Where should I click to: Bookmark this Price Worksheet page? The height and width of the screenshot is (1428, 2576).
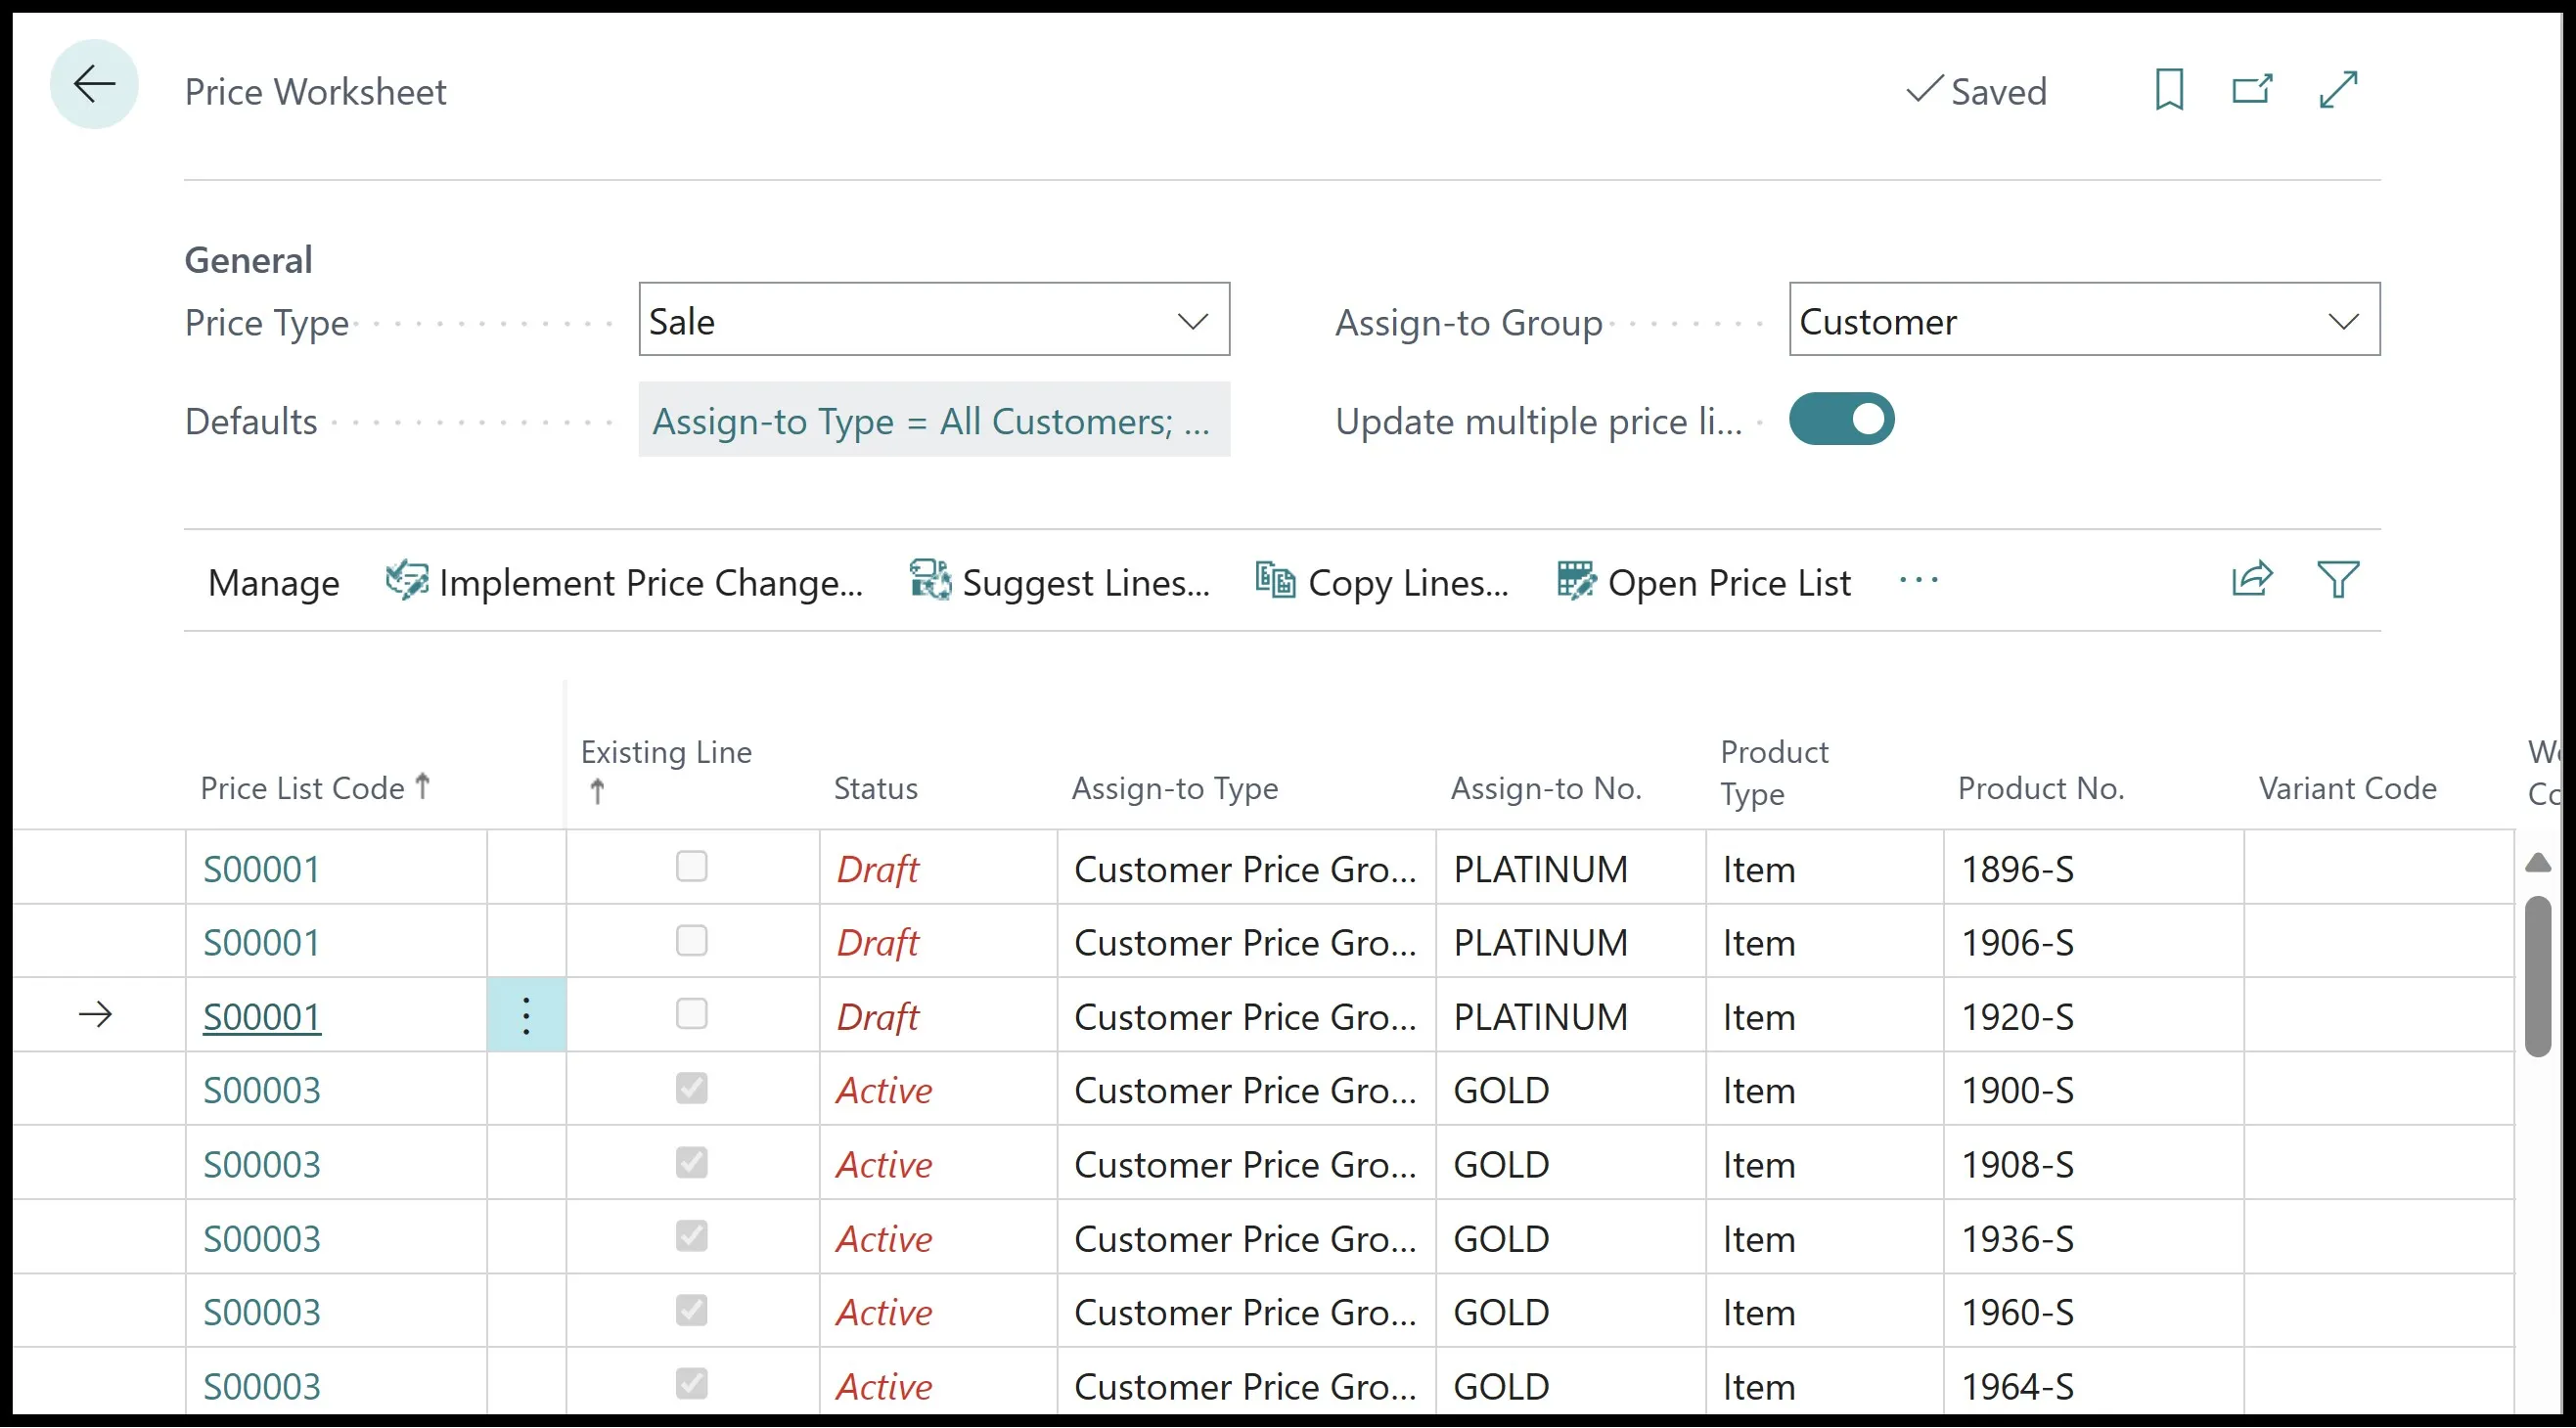(x=2169, y=90)
